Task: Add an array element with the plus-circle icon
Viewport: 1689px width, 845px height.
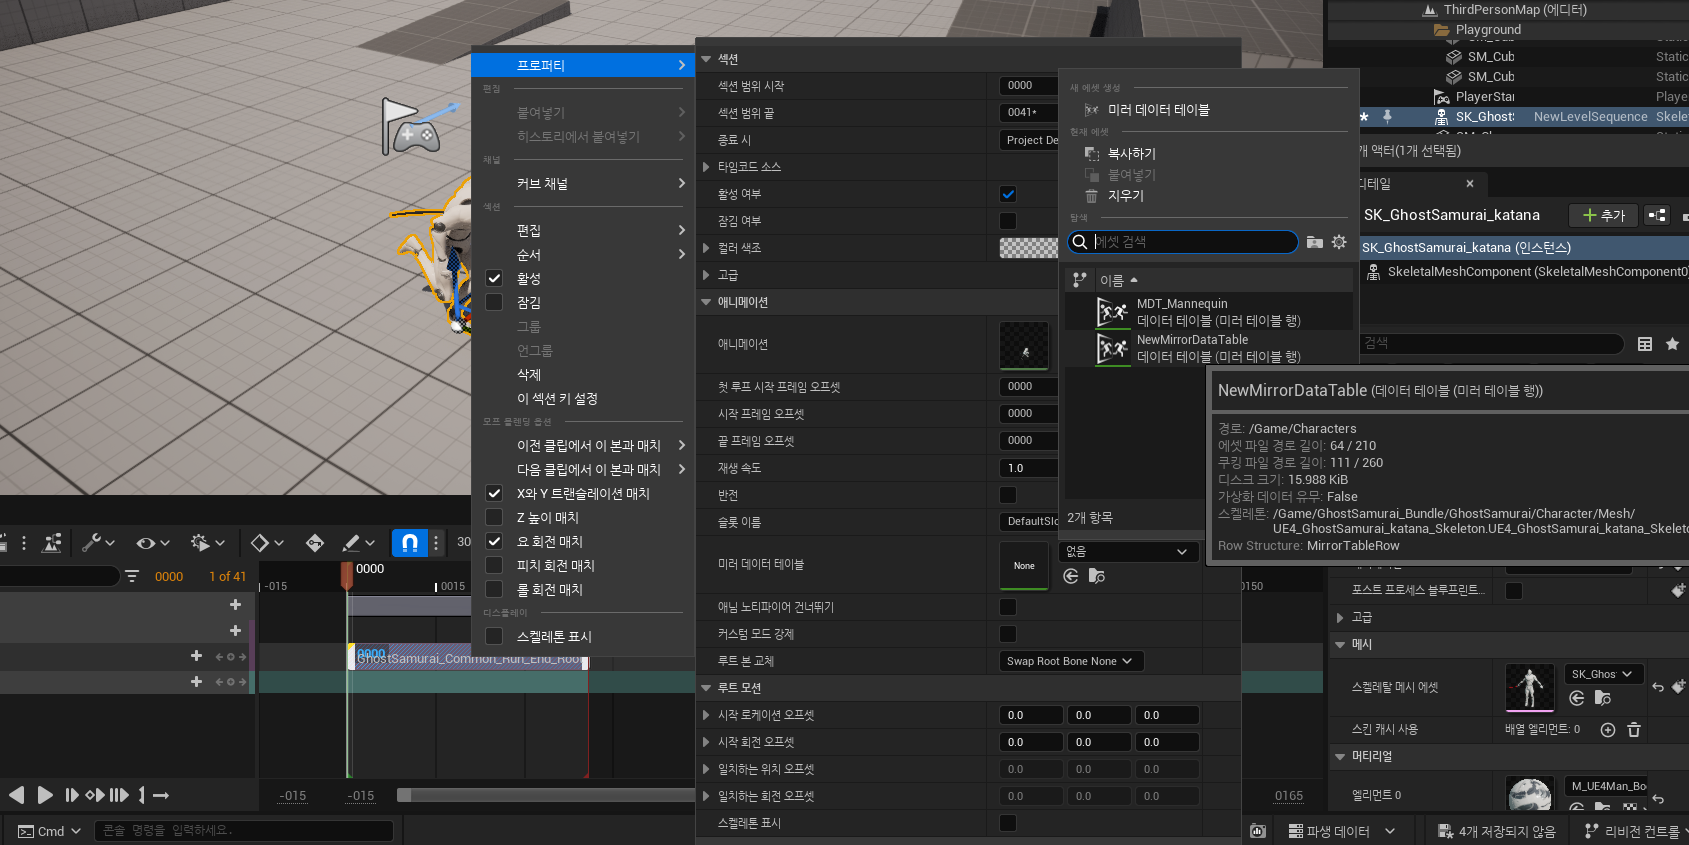Action: [1608, 730]
